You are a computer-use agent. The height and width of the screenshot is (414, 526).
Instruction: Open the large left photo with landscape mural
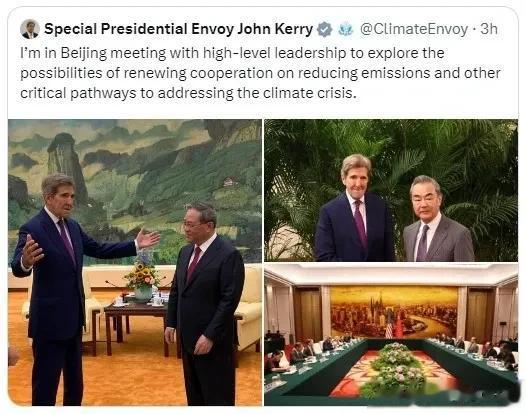135,262
